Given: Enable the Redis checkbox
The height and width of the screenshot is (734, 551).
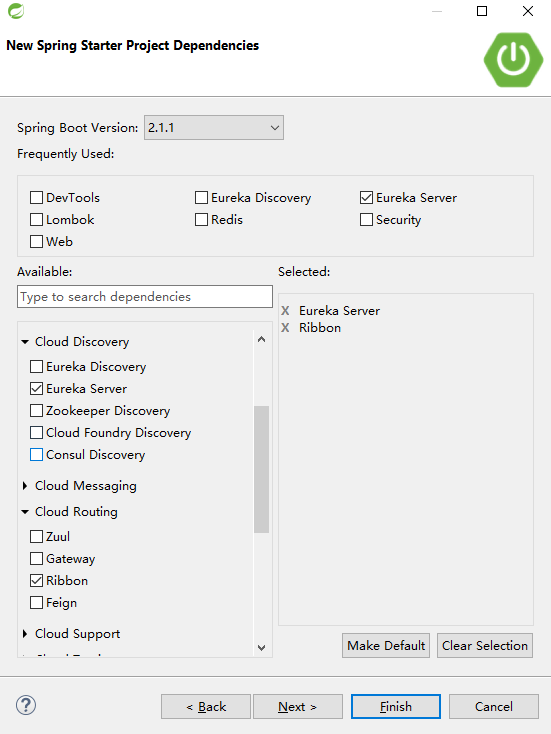Looking at the screenshot, I should [201, 220].
